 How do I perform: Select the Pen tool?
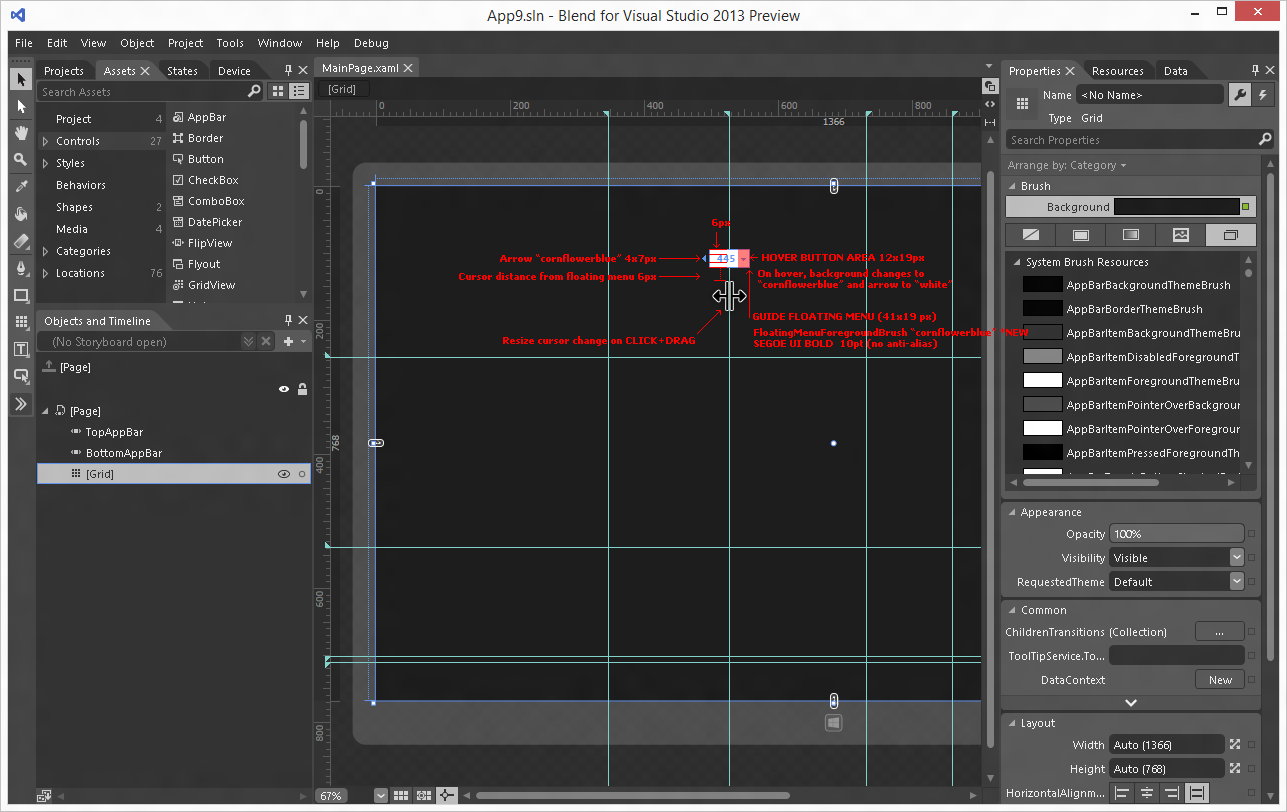pyautogui.click(x=21, y=268)
